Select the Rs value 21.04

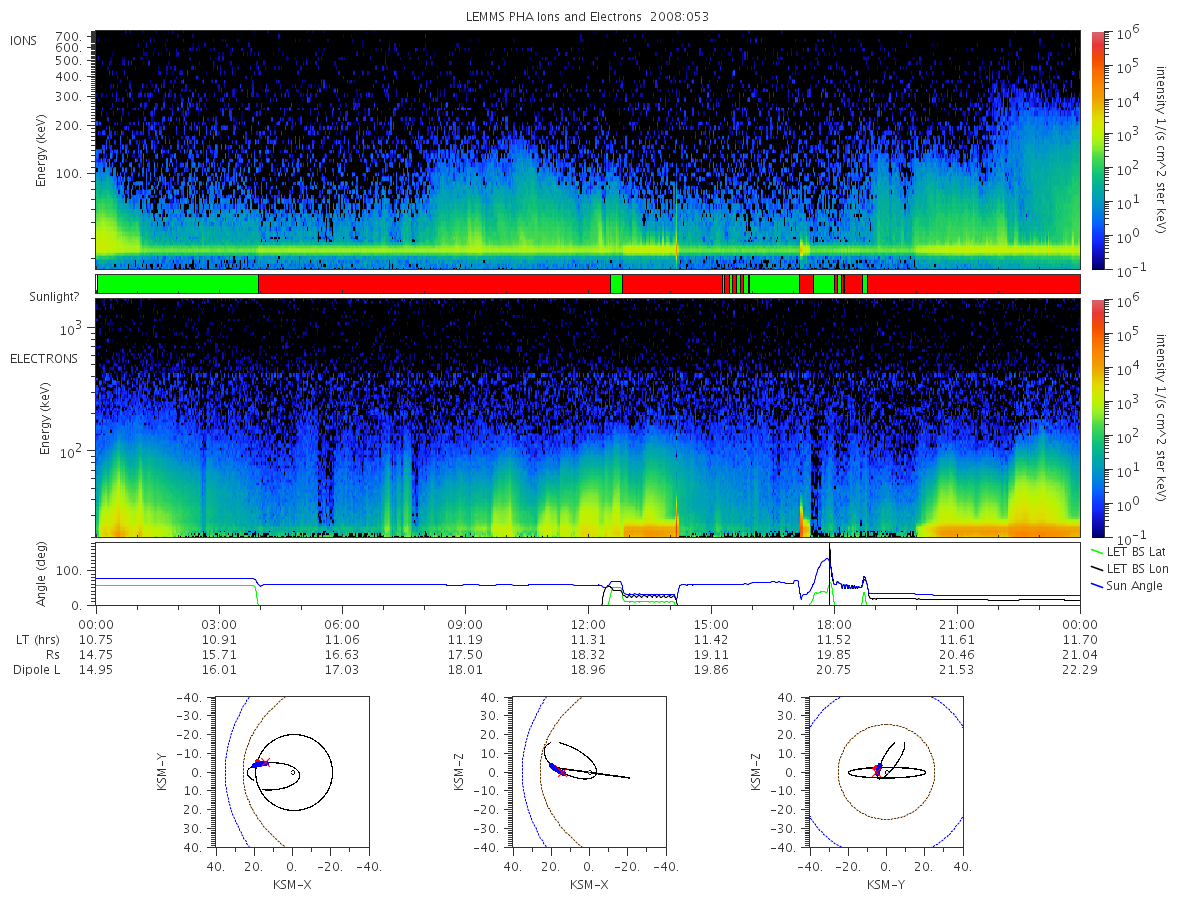pos(1080,654)
